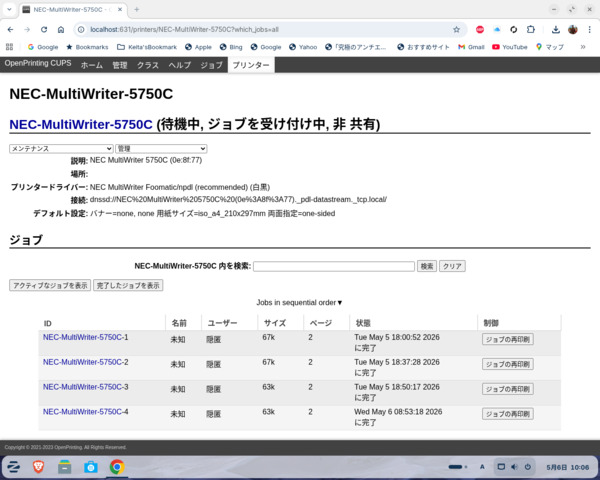Open the browser downloads icon

tap(556, 29)
